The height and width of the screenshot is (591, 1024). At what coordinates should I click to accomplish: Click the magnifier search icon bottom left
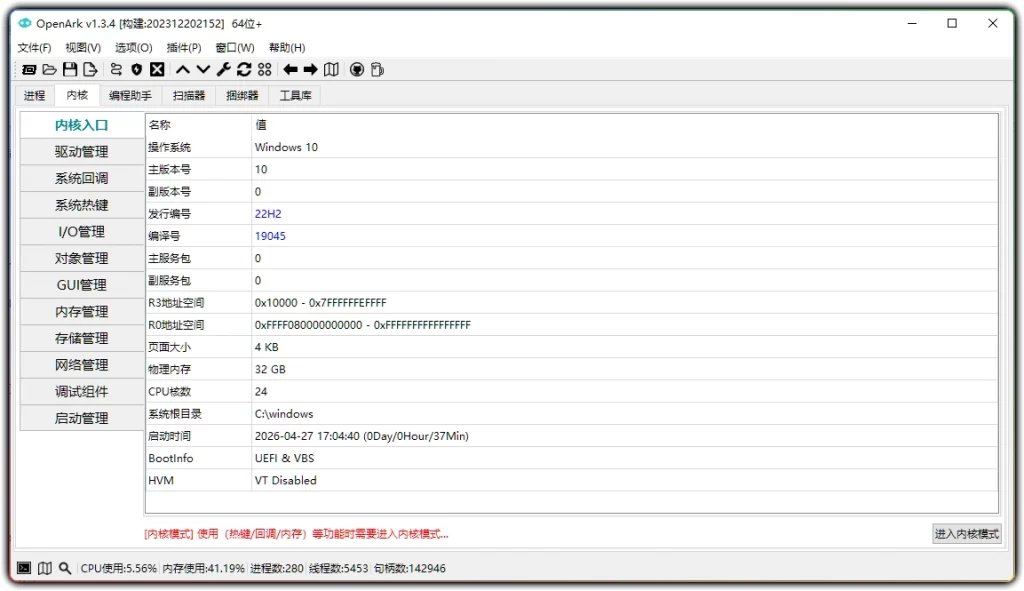(64, 567)
